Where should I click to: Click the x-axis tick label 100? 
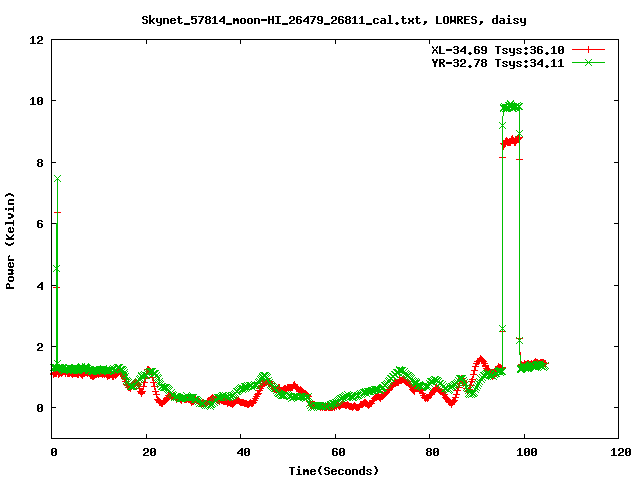click(x=527, y=452)
